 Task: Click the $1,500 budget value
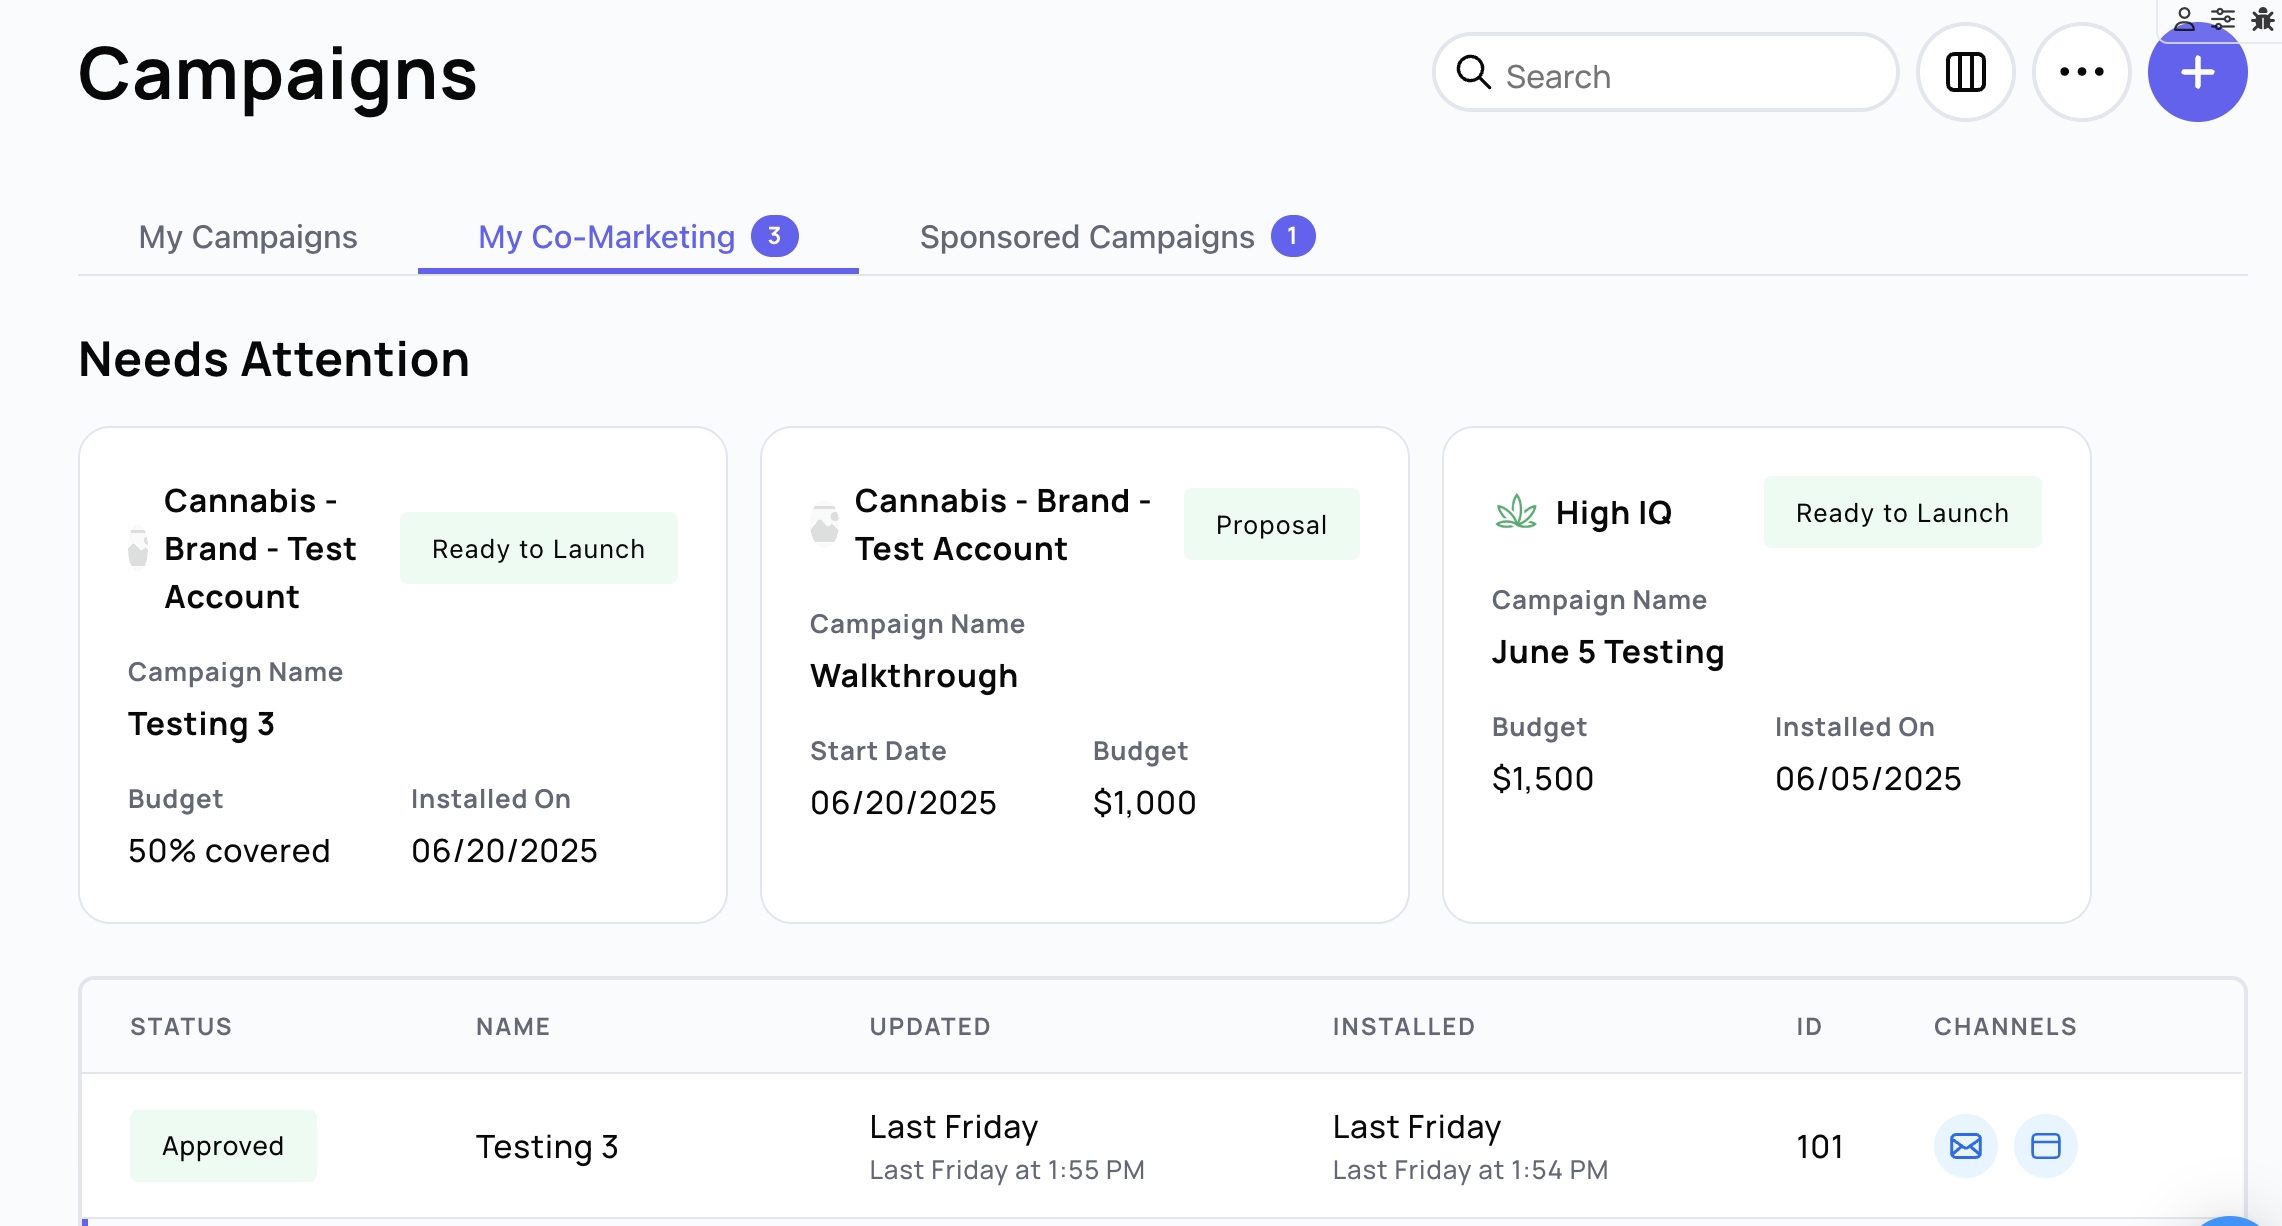coord(1543,778)
